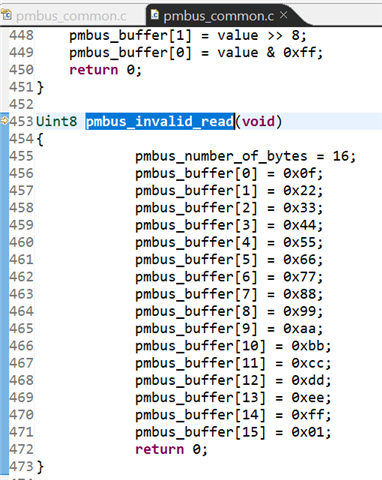Screen dimensions: 382x480
Task: Click 'value & 0xff' expression on line 449
Action: (266, 53)
